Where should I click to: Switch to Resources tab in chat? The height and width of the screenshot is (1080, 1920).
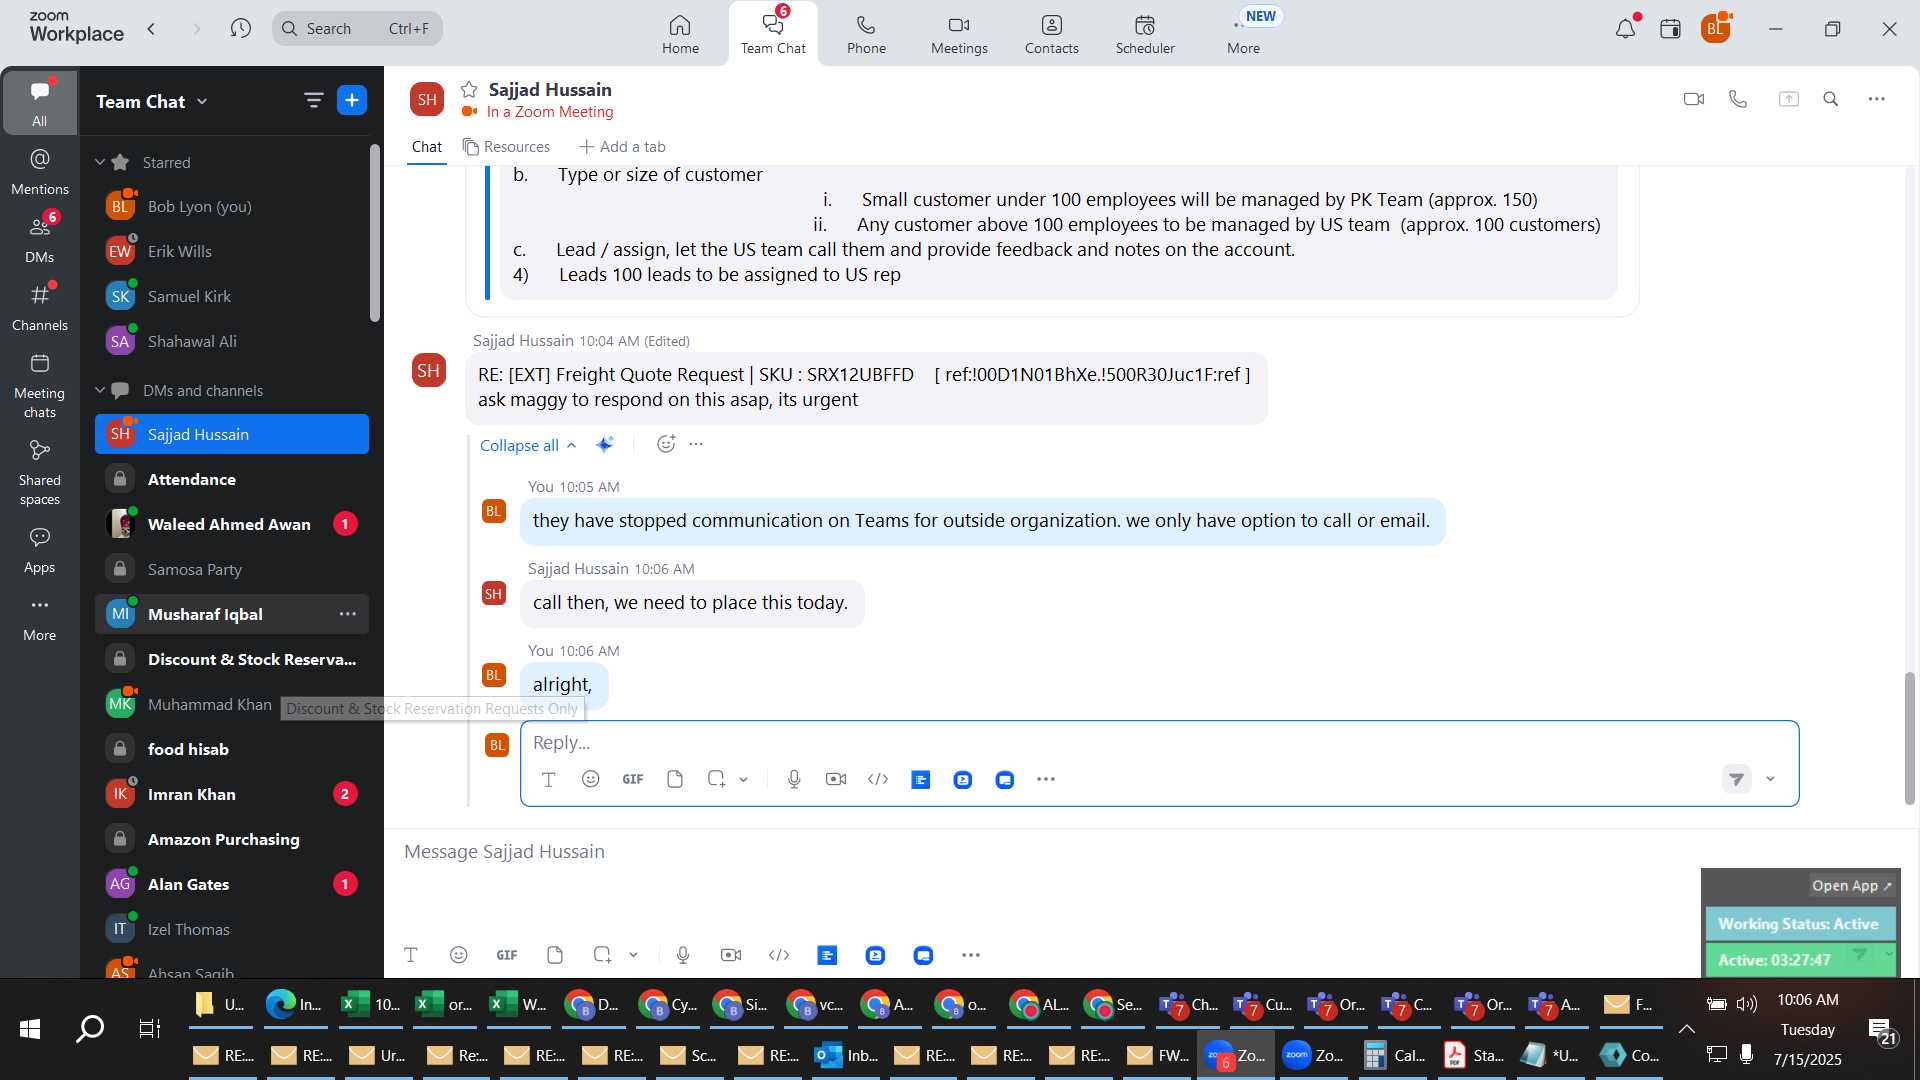point(506,147)
